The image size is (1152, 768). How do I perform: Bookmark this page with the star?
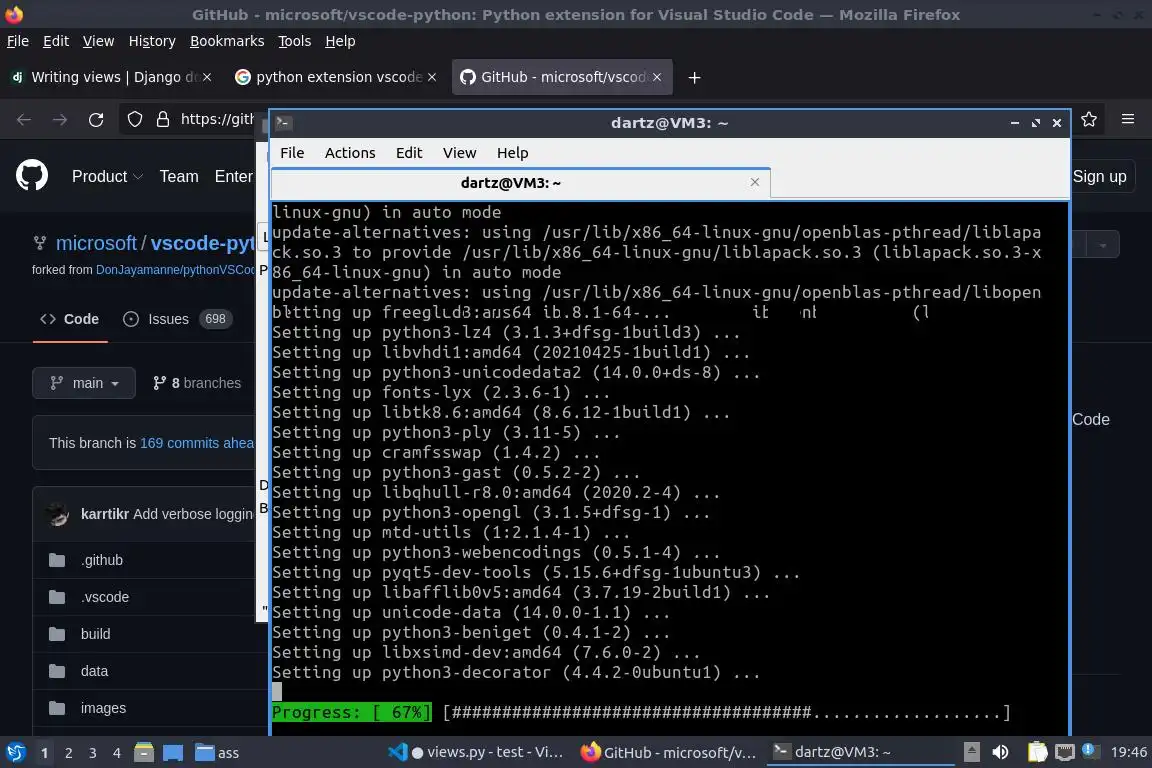pyautogui.click(x=1089, y=119)
